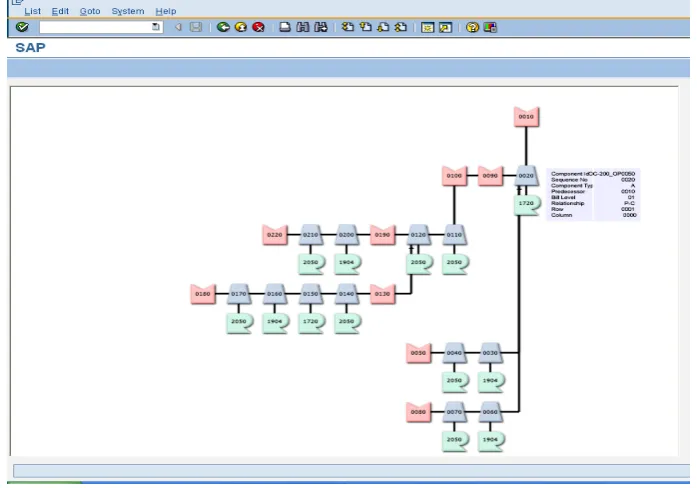Select the blue node 0060
This screenshot has height=488, width=697.
tap(490, 412)
